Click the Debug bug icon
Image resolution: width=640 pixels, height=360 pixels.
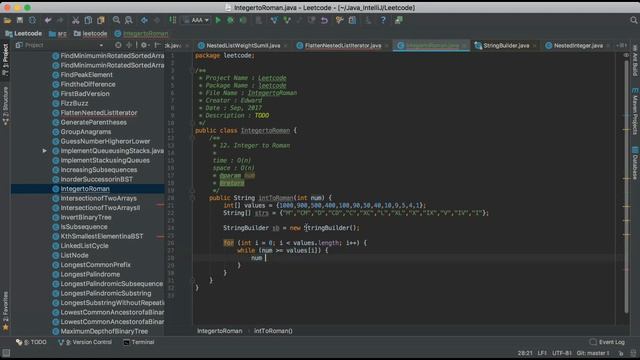(230, 20)
